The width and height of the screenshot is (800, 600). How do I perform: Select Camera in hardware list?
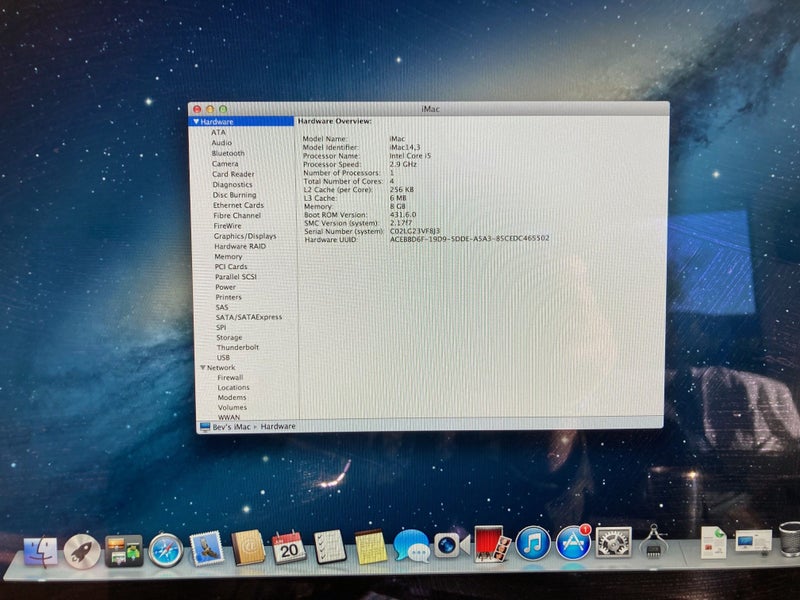pyautogui.click(x=225, y=164)
